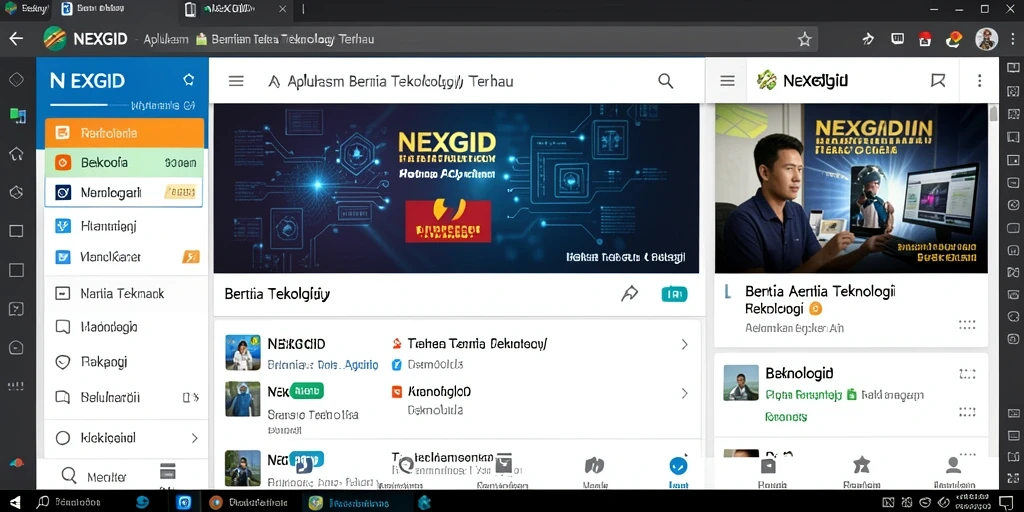The image size is (1024, 512).
Task: Open right panel NEXGADIIN article image
Action: [x=851, y=188]
